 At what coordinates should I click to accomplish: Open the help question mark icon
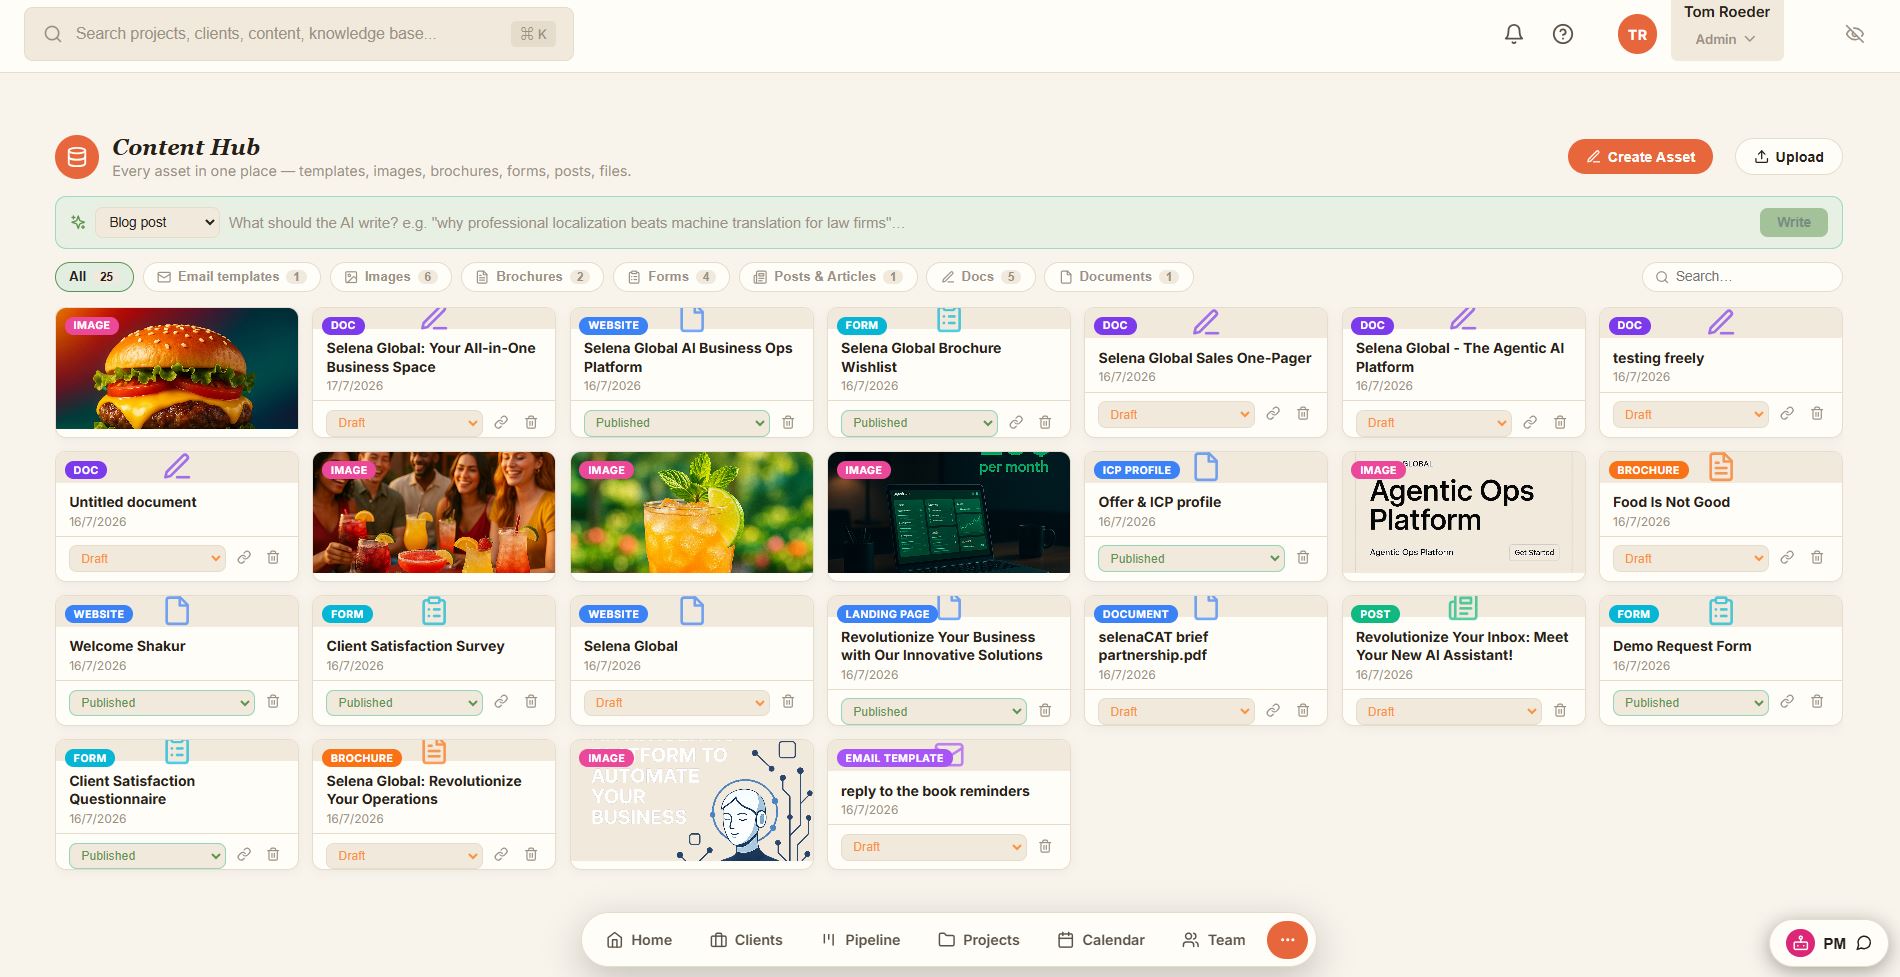[x=1563, y=34]
